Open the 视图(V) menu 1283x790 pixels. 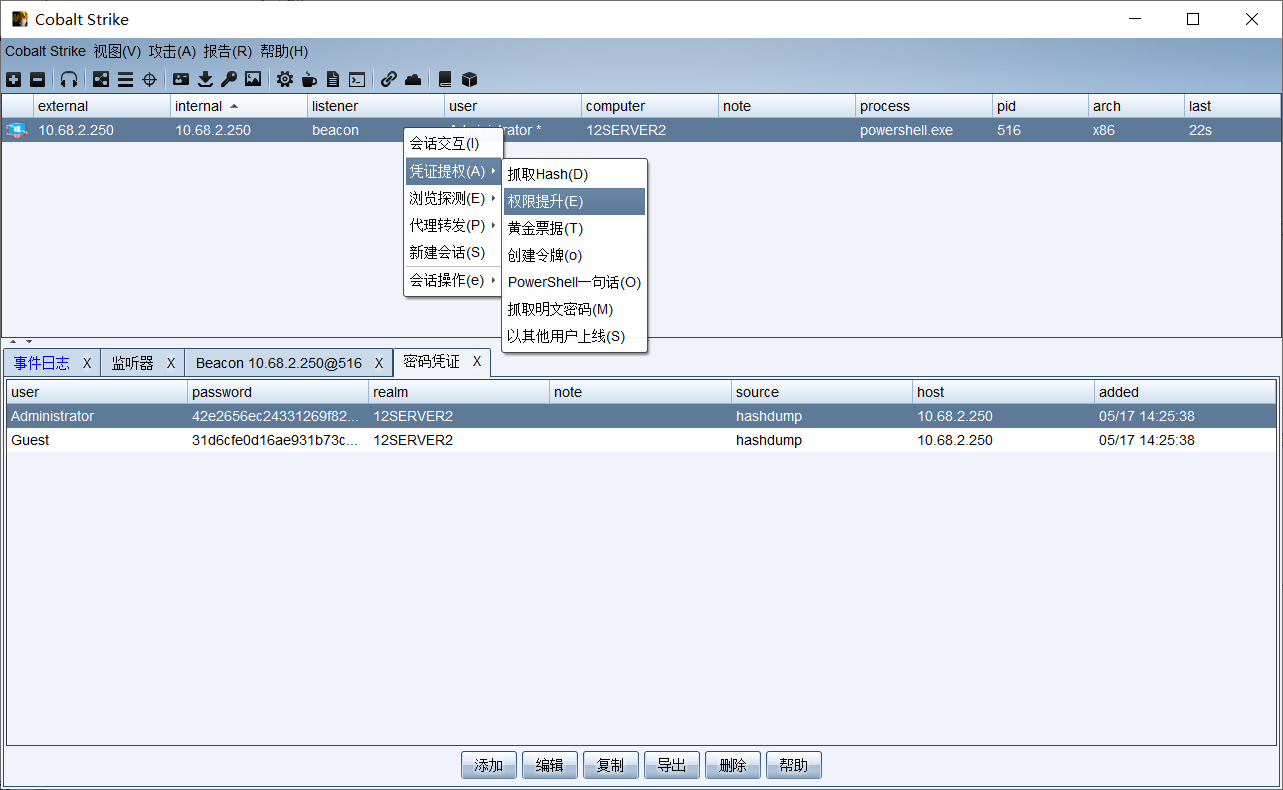click(x=117, y=51)
